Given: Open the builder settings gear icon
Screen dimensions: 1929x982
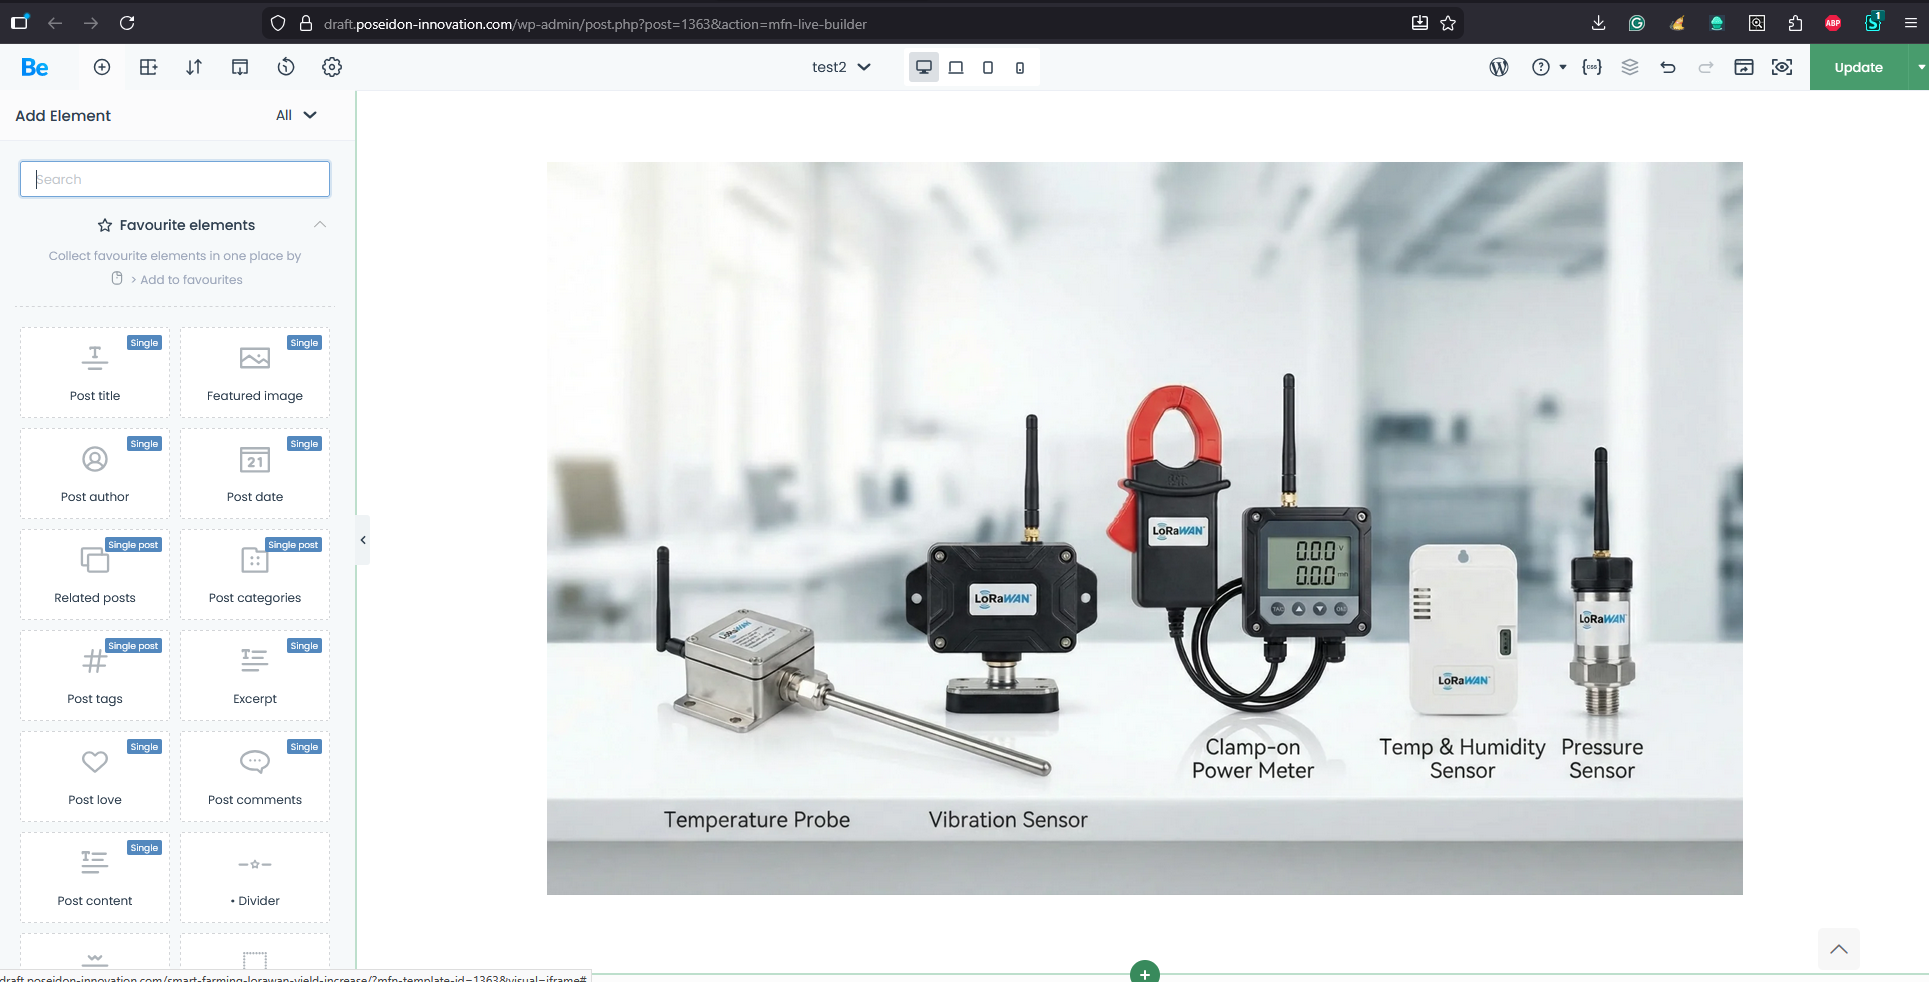Looking at the screenshot, I should tap(332, 67).
